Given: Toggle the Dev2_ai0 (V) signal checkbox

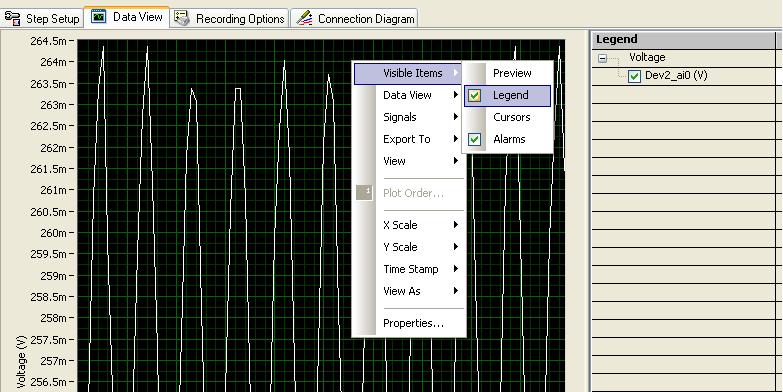Looking at the screenshot, I should (x=634, y=76).
